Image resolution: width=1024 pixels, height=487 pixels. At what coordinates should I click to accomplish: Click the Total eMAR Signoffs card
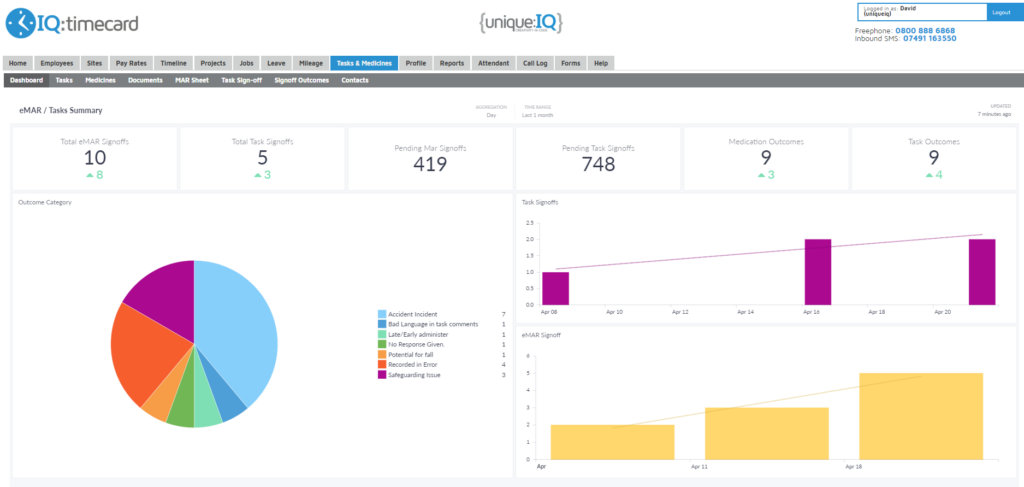pyautogui.click(x=95, y=159)
